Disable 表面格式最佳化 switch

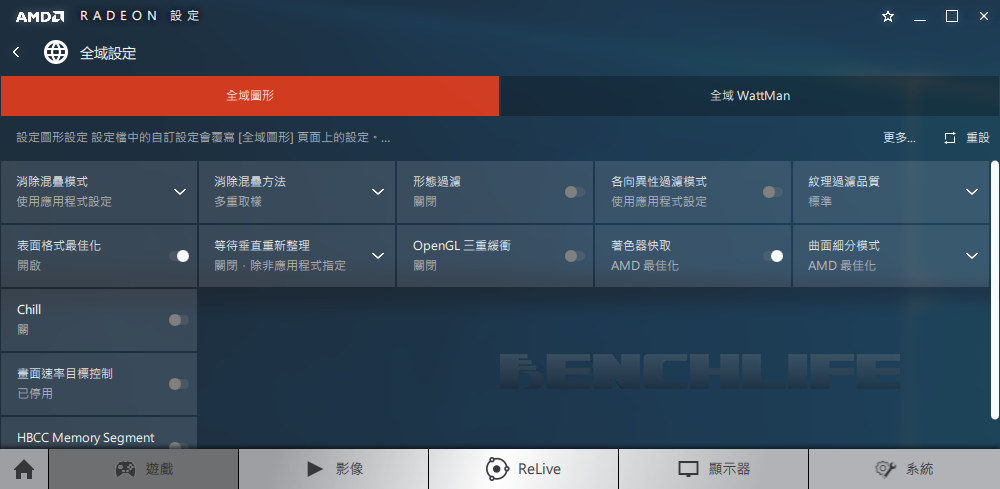tap(179, 256)
